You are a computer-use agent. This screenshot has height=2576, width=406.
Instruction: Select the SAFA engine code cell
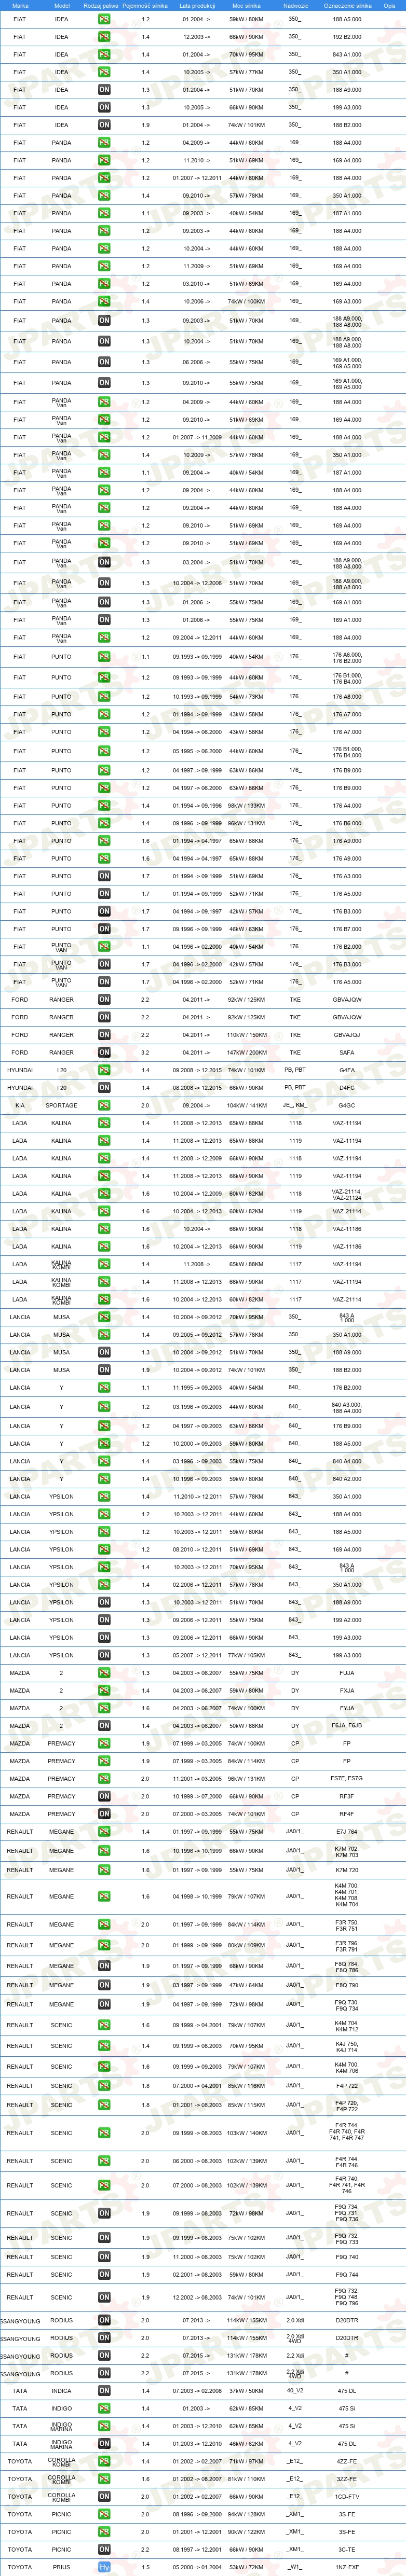tap(347, 1052)
